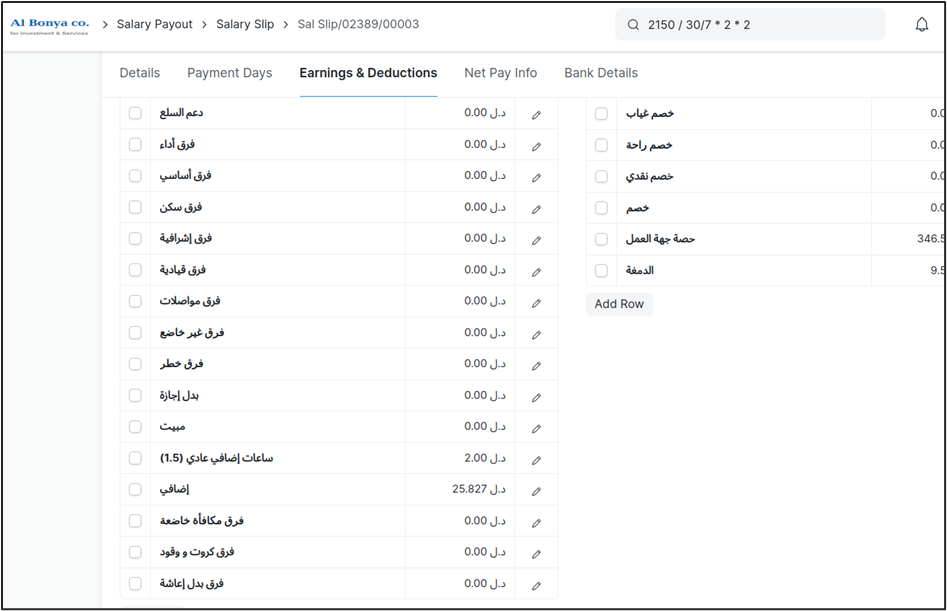This screenshot has width=947, height=611.
Task: Edit the فرق خطر row pencil icon
Action: [536, 365]
